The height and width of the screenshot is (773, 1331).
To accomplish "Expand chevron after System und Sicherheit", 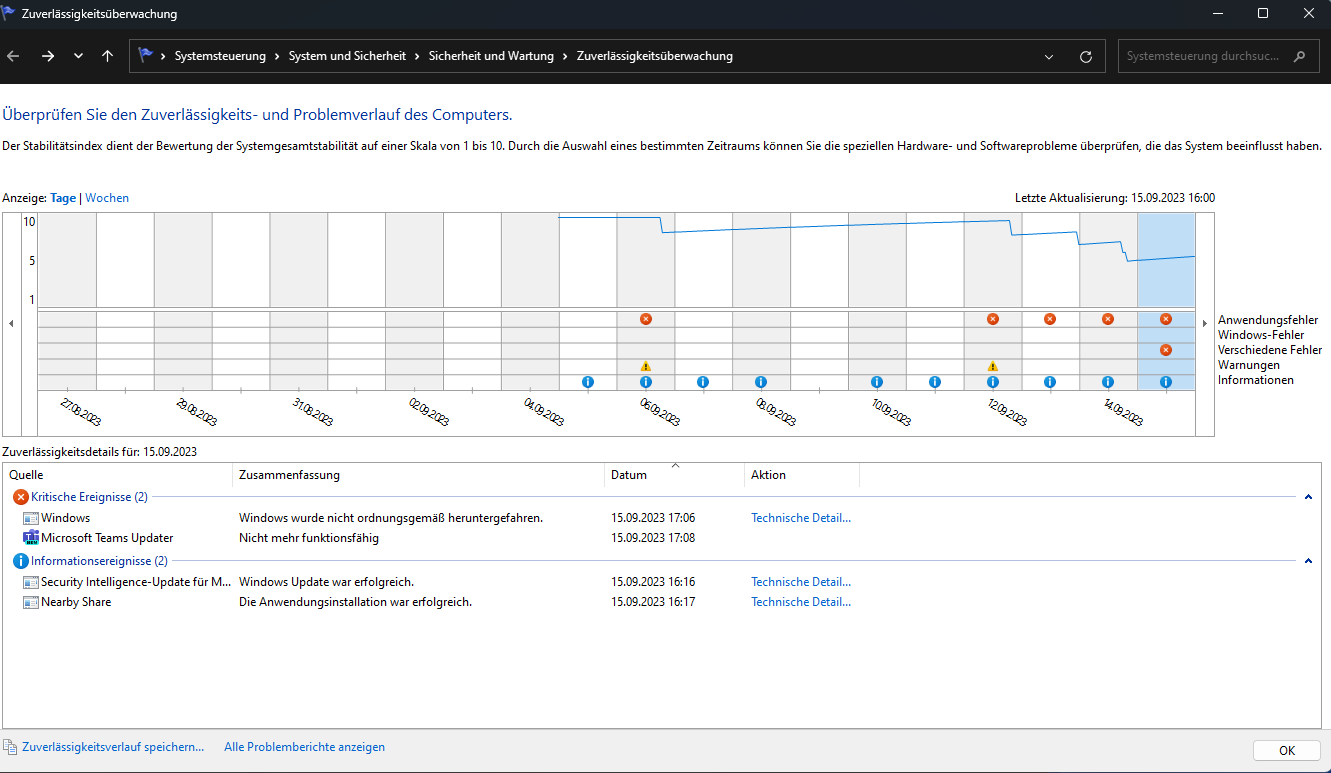I will tap(418, 56).
